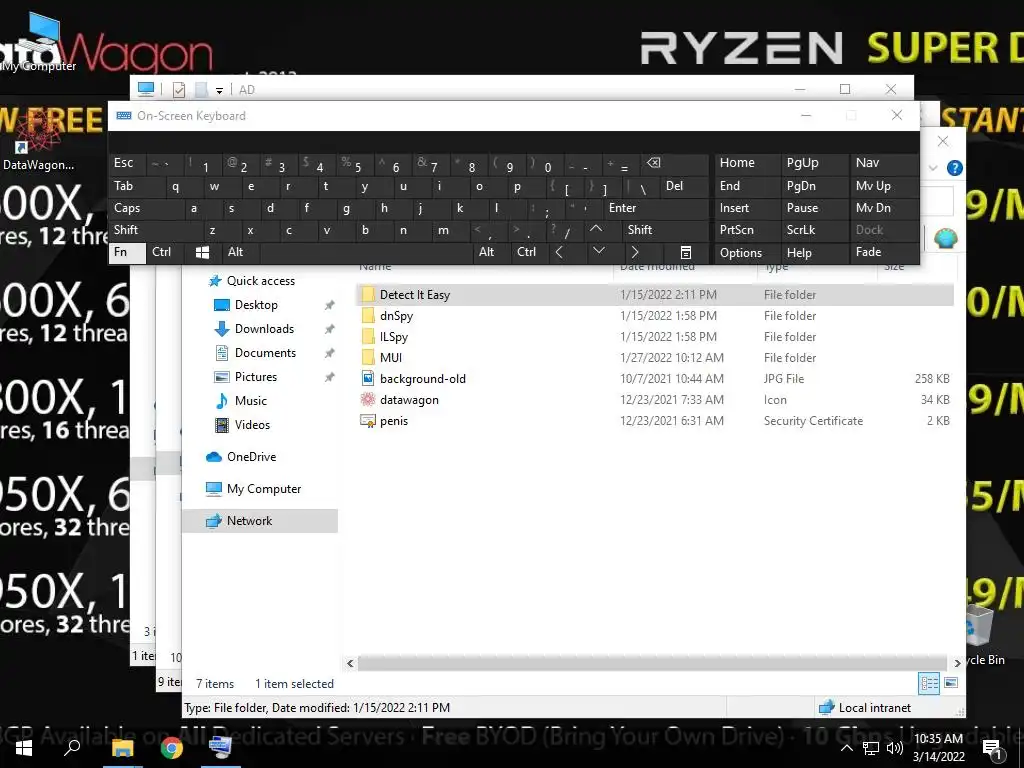The width and height of the screenshot is (1024, 768).
Task: Click the Explorer help question mark icon
Action: click(x=954, y=168)
